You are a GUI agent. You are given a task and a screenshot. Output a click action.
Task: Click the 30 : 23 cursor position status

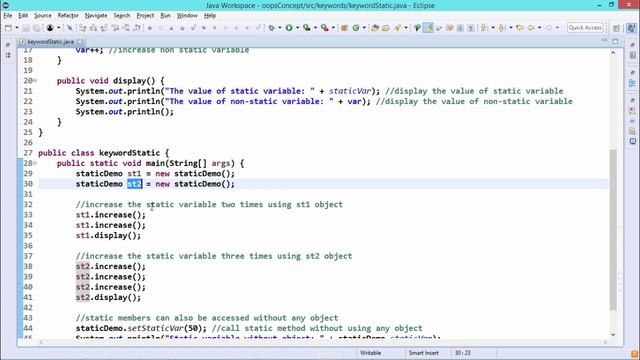(x=462, y=353)
